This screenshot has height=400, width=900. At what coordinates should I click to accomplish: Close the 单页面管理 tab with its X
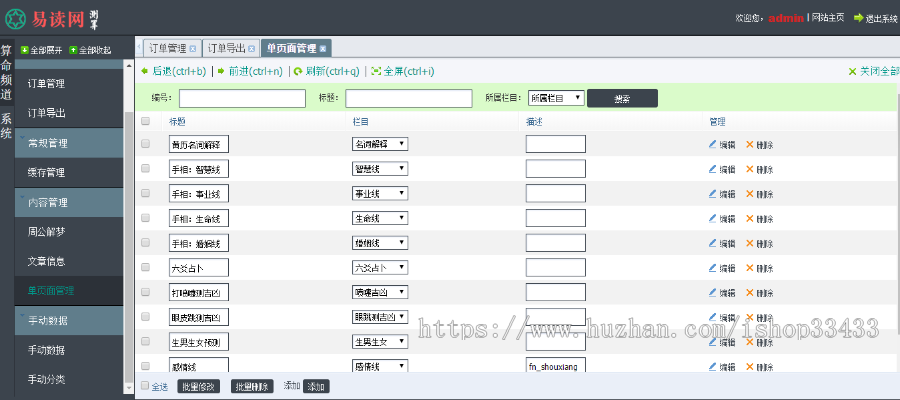[x=323, y=49]
